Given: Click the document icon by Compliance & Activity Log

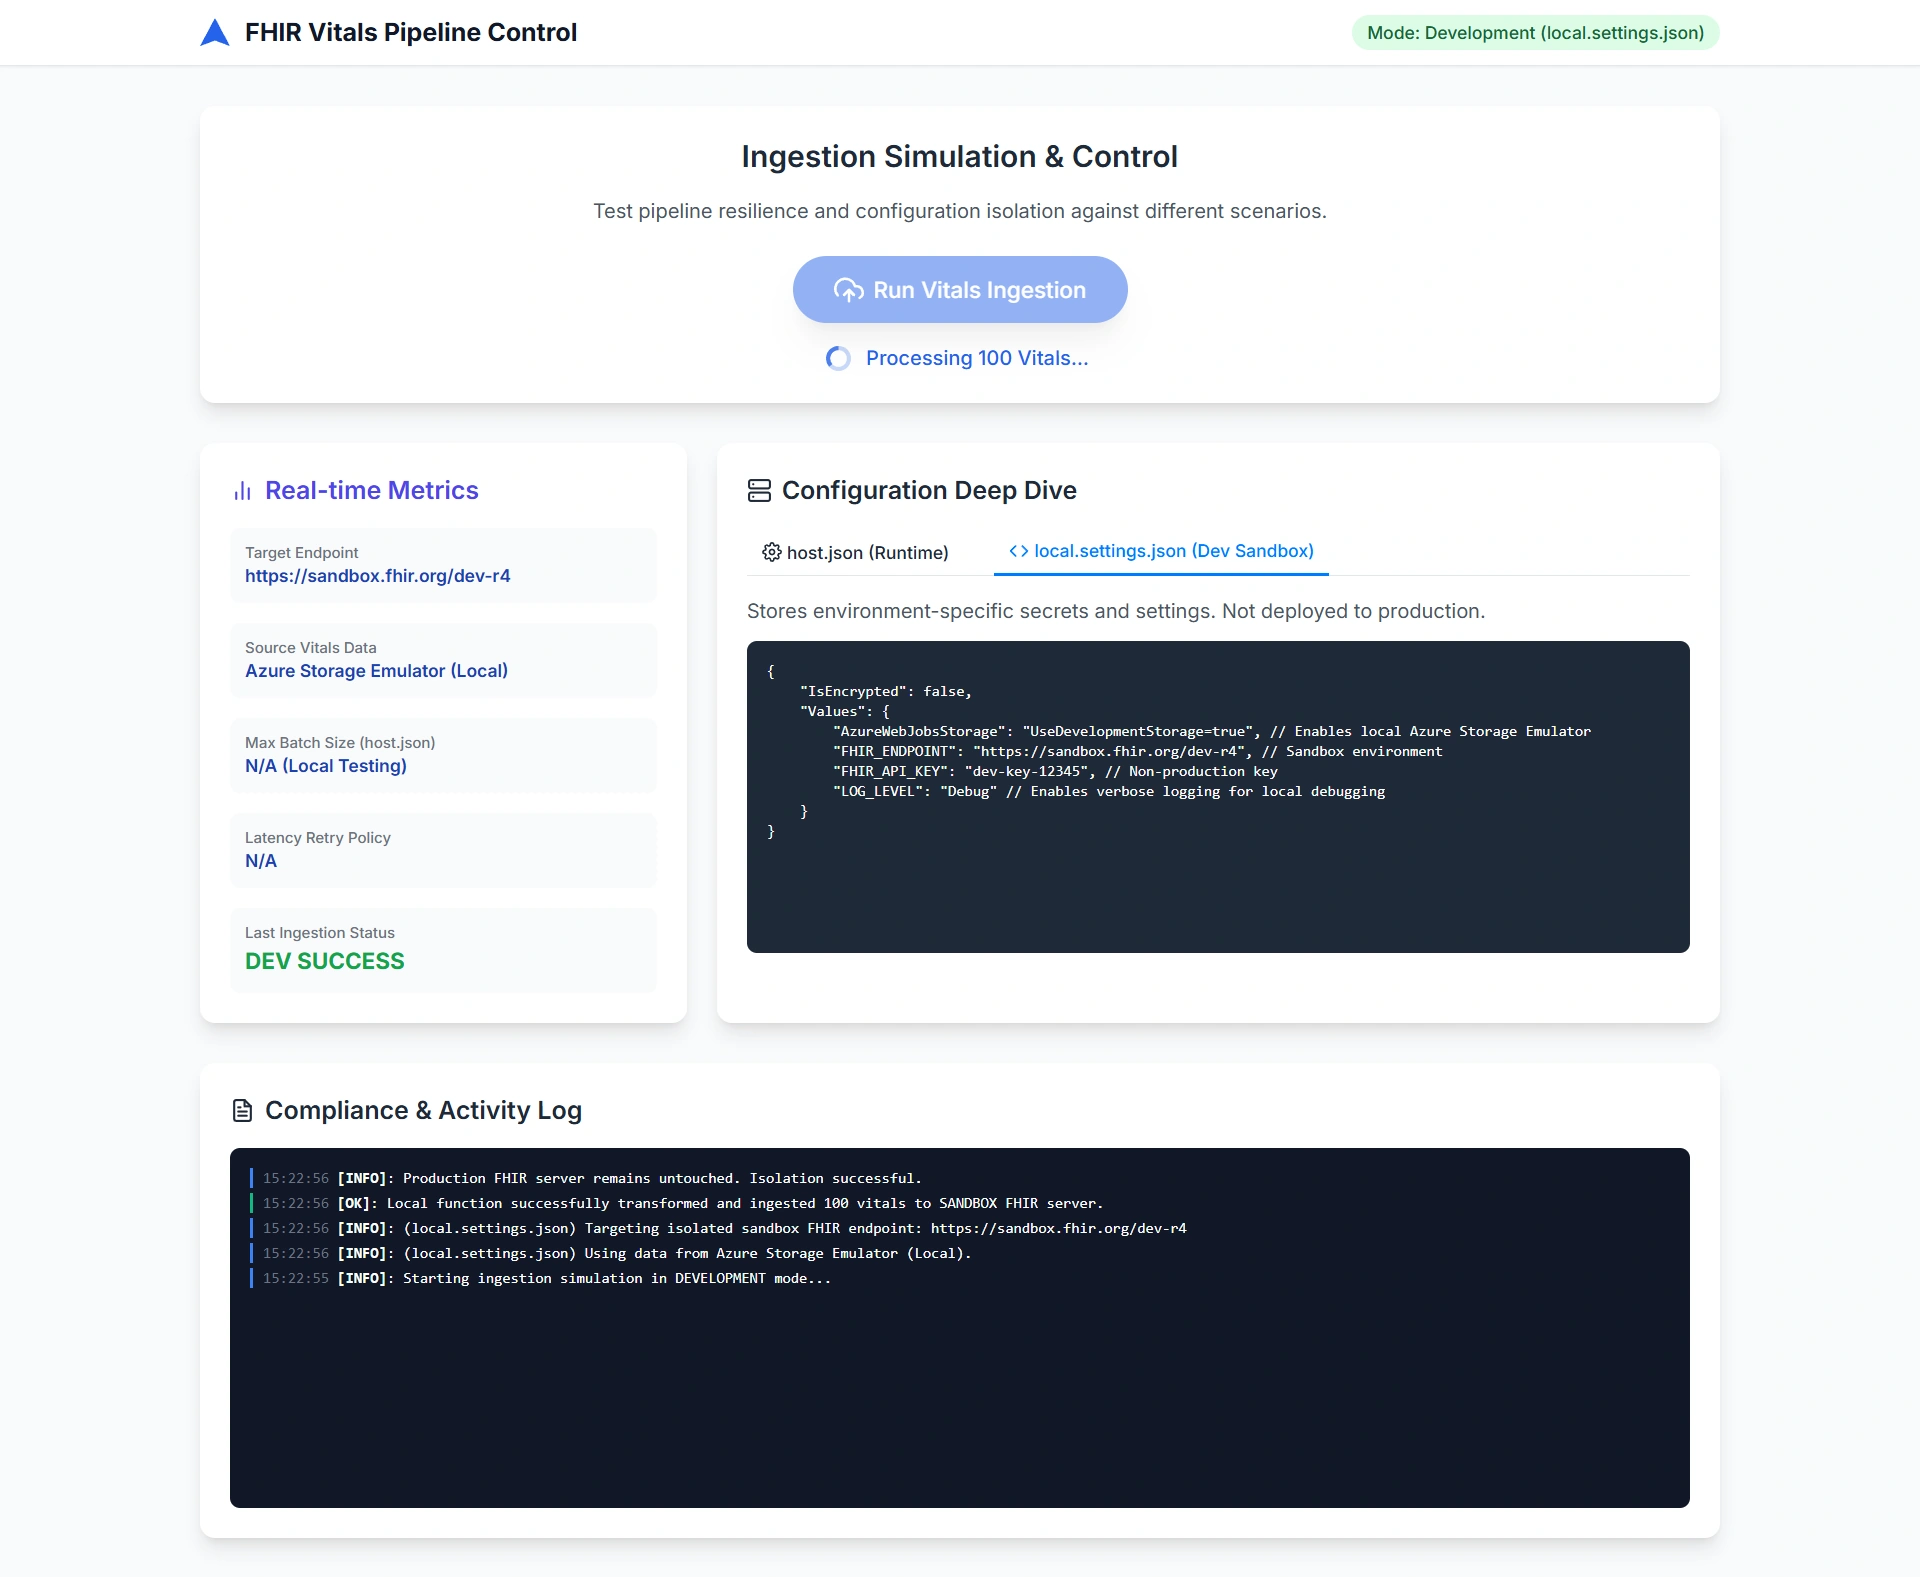Looking at the screenshot, I should tap(242, 1110).
